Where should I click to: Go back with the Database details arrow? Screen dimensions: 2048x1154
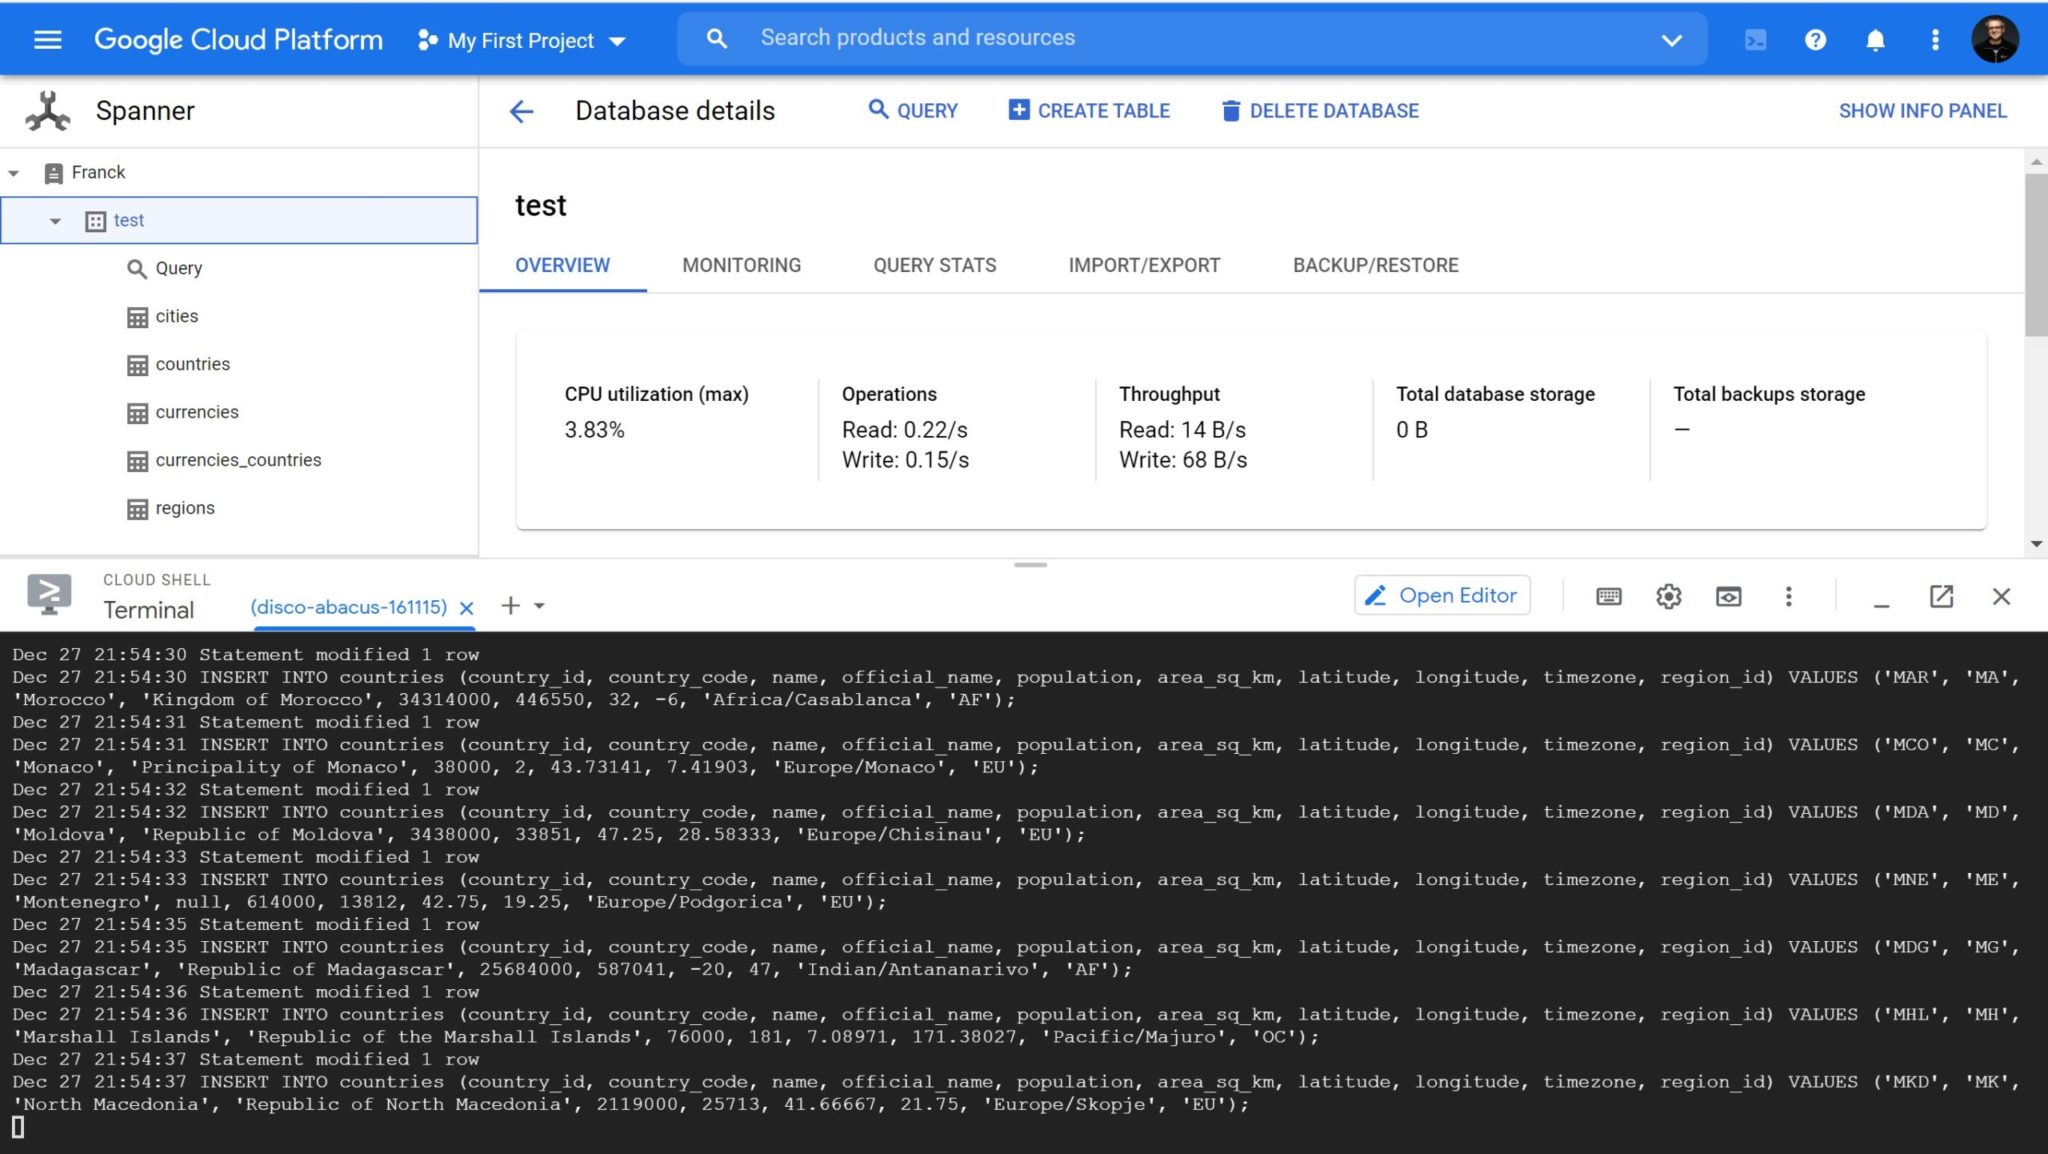(521, 111)
